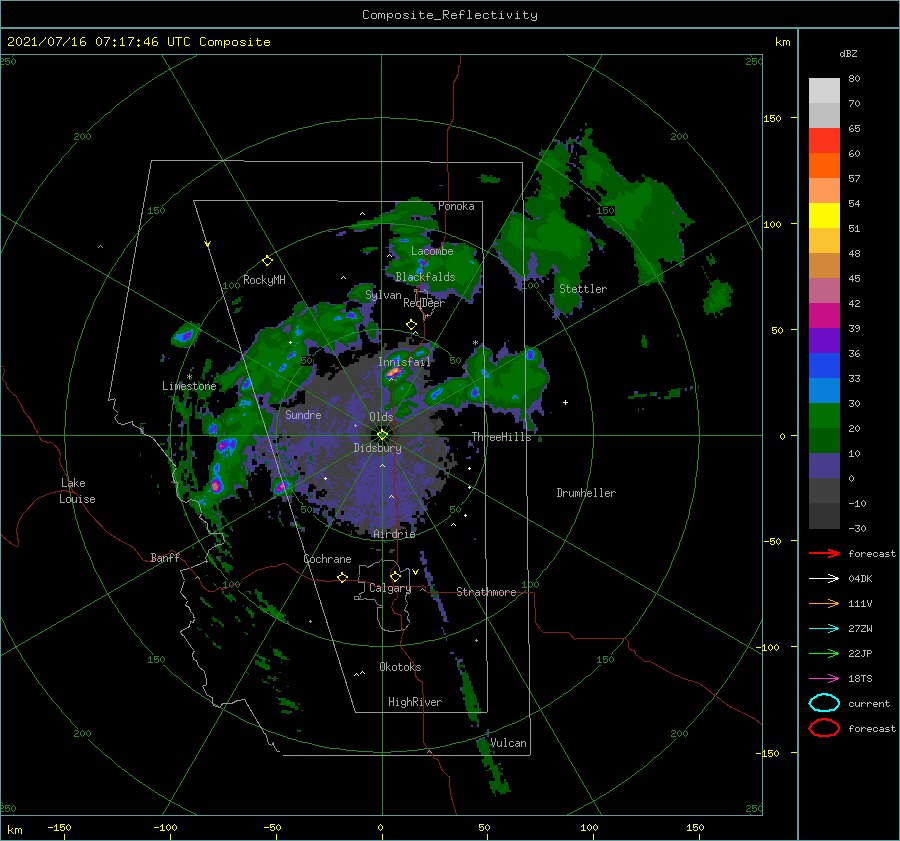Select the 42 dBZ magenta swatch
Viewport: 900px width, 841px height.
(824, 315)
